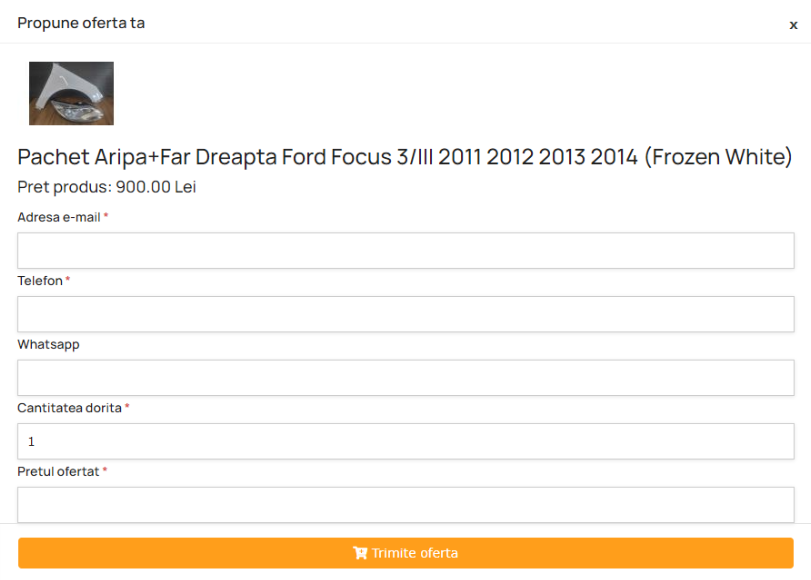Viewport: 811px width, 580px height.
Task: Select the Whatsapp input field
Action: [x=405, y=378]
